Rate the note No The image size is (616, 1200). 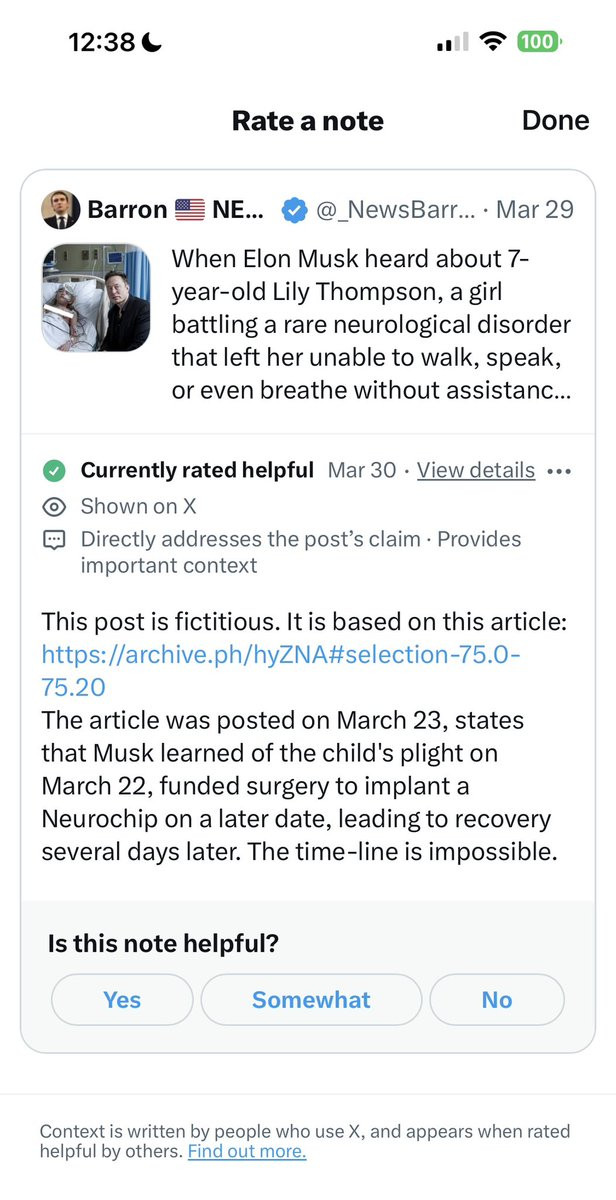pyautogui.click(x=496, y=1000)
